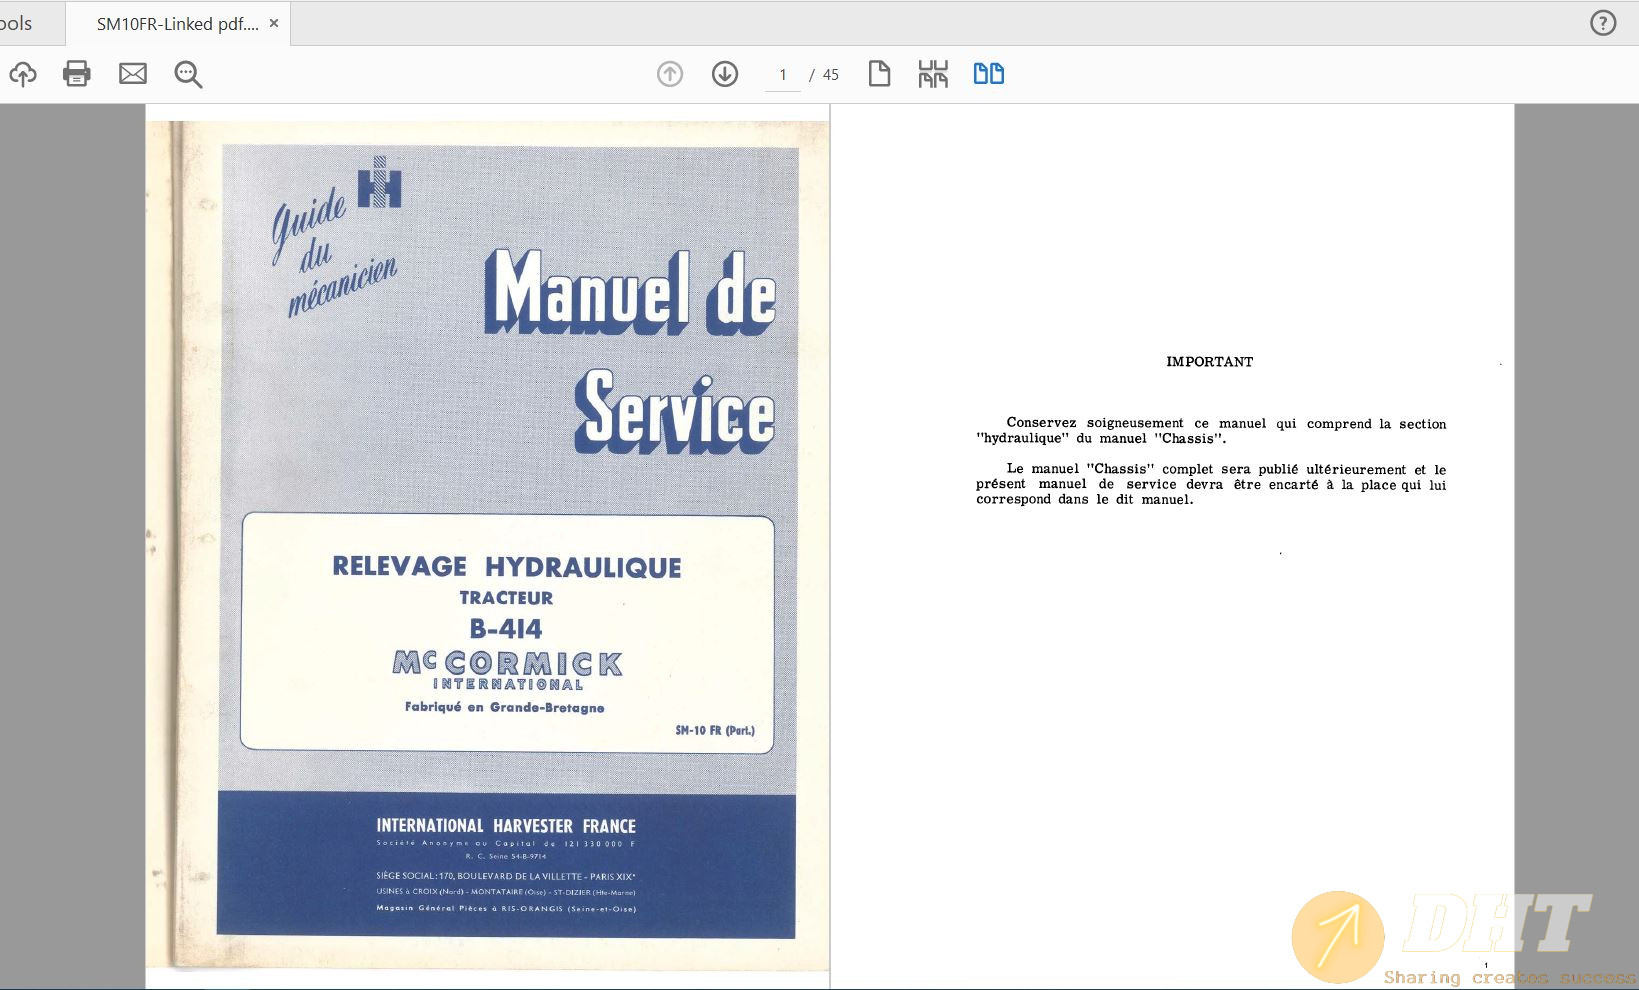Open the help question mark icon
1639x990 pixels.
click(x=1603, y=23)
